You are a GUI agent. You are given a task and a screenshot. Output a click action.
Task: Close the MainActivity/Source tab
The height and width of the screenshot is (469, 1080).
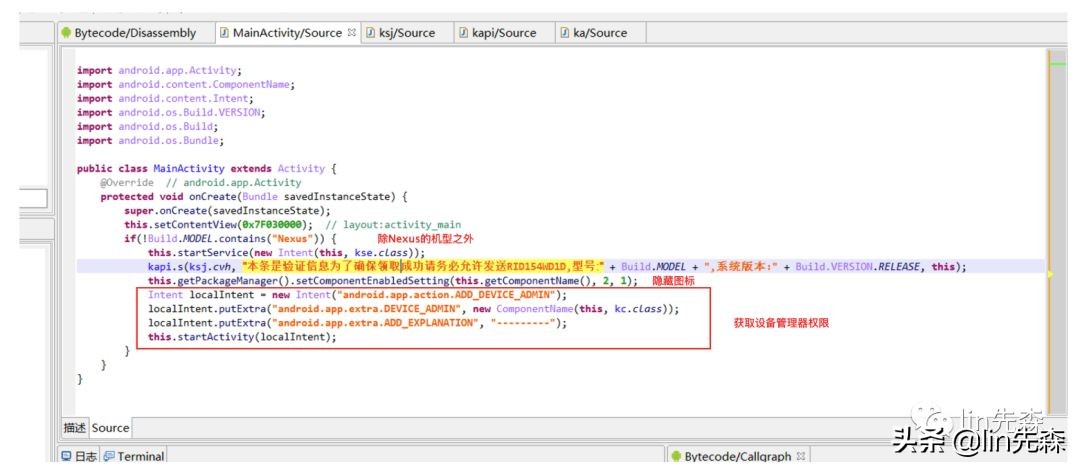[351, 33]
